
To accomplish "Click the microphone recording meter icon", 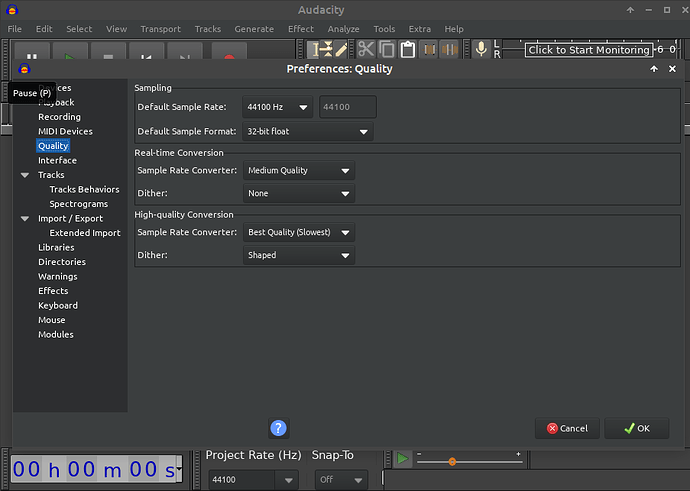I will pyautogui.click(x=481, y=49).
